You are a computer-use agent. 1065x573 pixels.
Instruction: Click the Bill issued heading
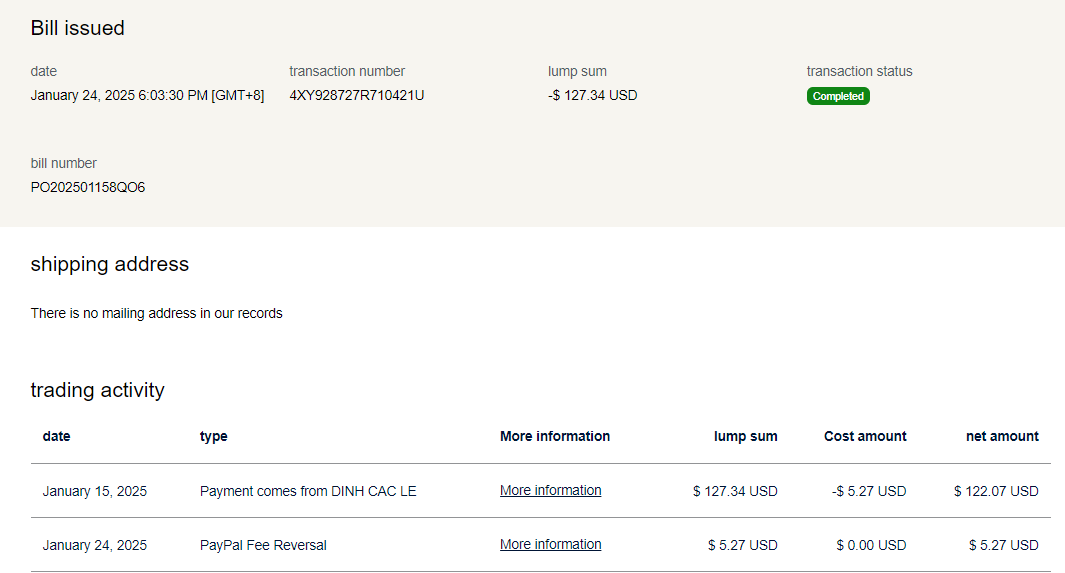pos(78,28)
